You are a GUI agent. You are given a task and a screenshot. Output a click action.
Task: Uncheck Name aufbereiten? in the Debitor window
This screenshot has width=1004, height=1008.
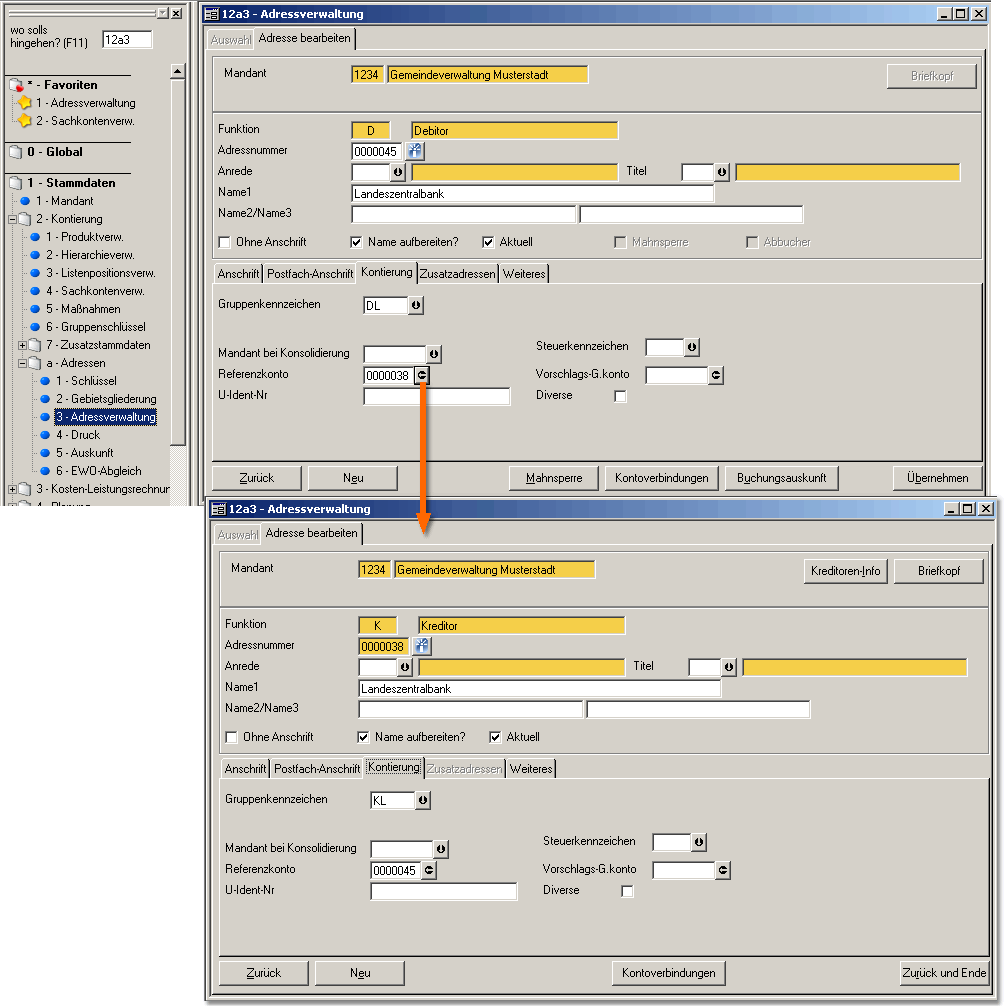pyautogui.click(x=356, y=242)
